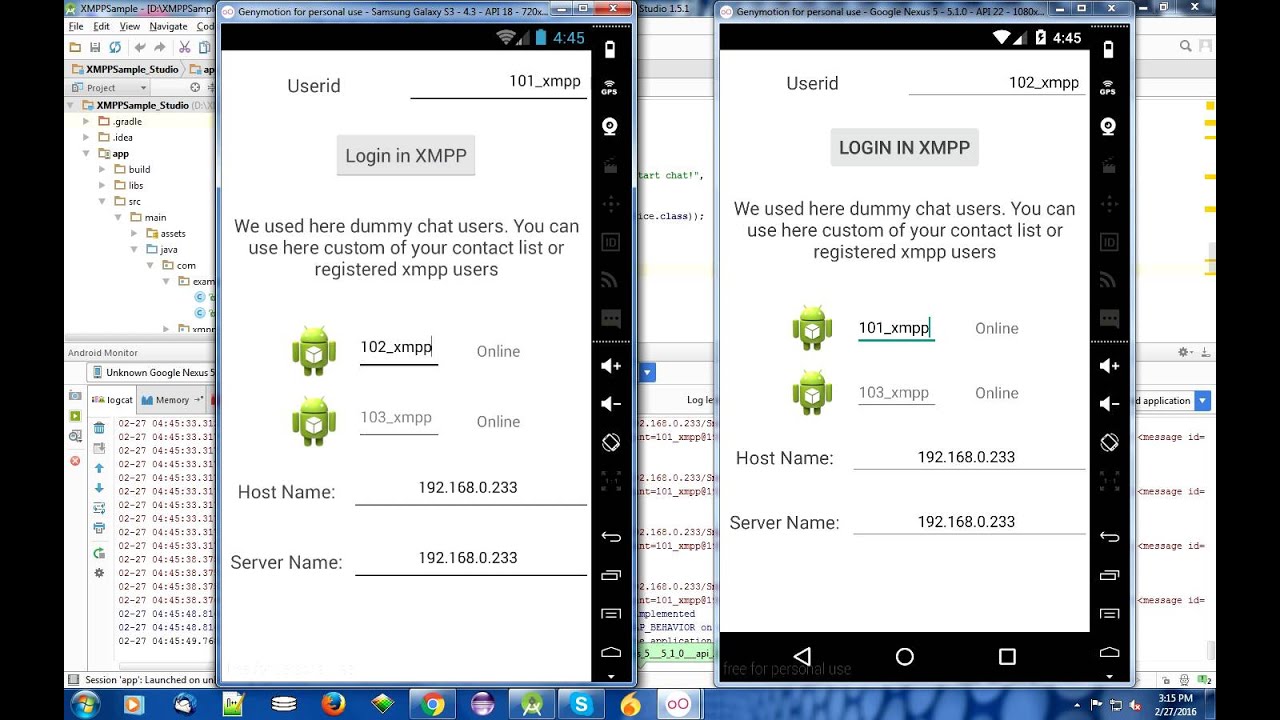Click Home key in Nexus 5 emulator sidebar
The image size is (1280, 720).
coord(1108,651)
